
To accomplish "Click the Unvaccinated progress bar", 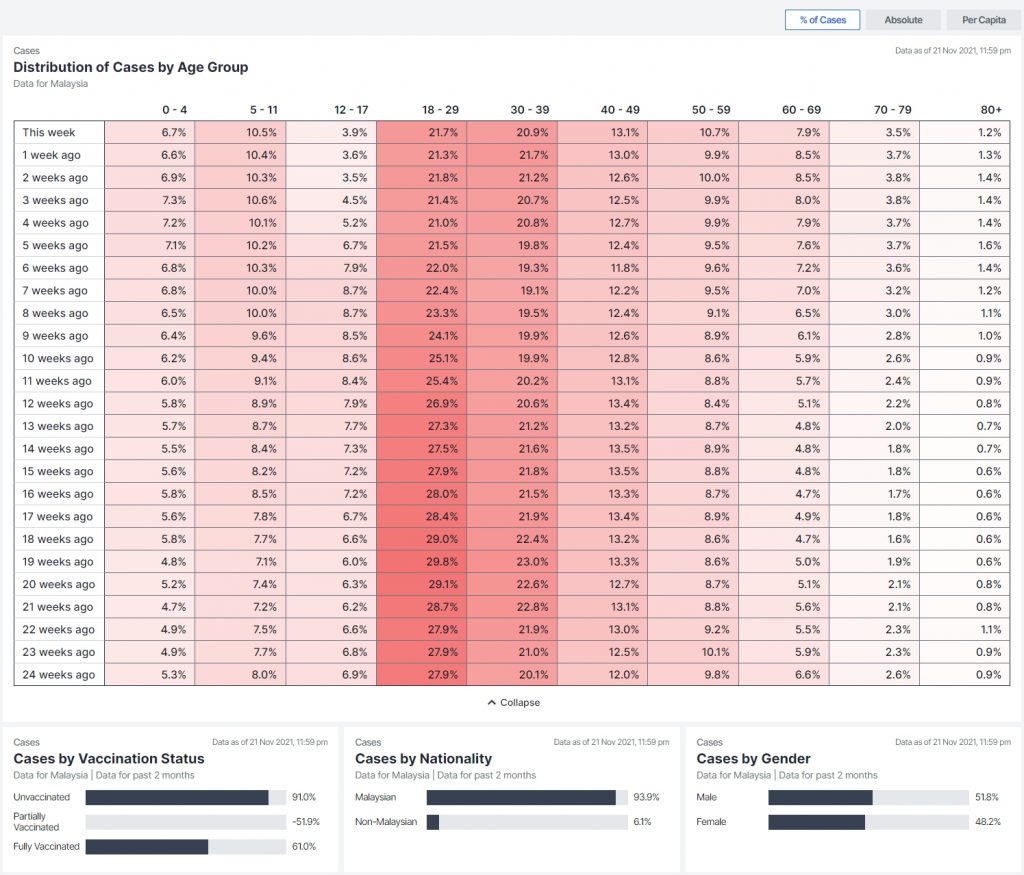I will [x=185, y=798].
